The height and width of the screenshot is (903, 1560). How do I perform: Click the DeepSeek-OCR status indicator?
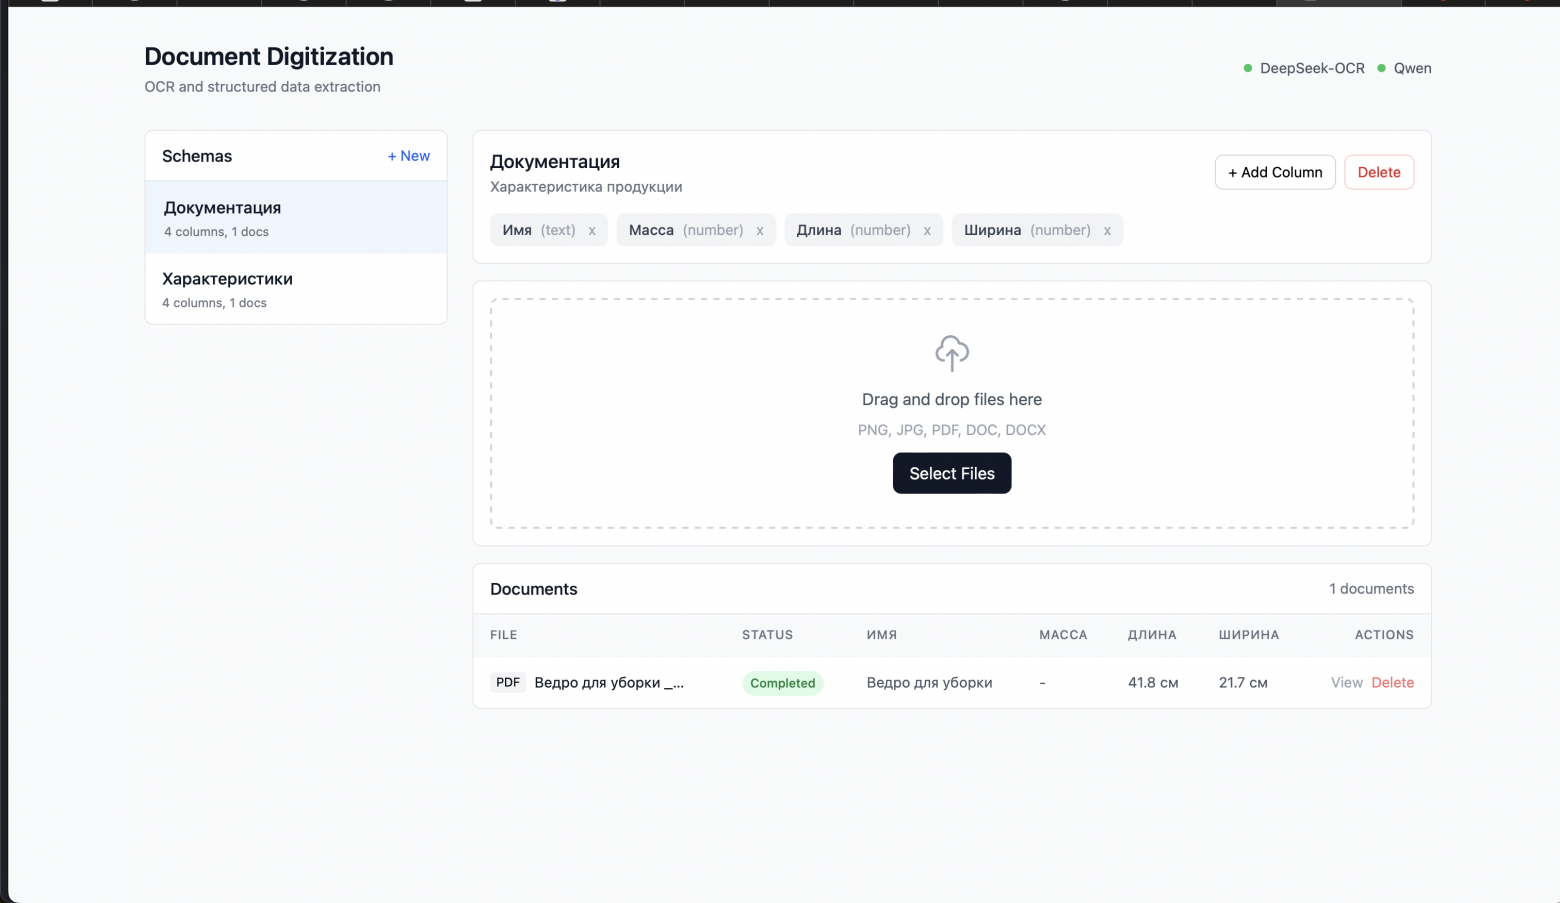tap(1304, 68)
